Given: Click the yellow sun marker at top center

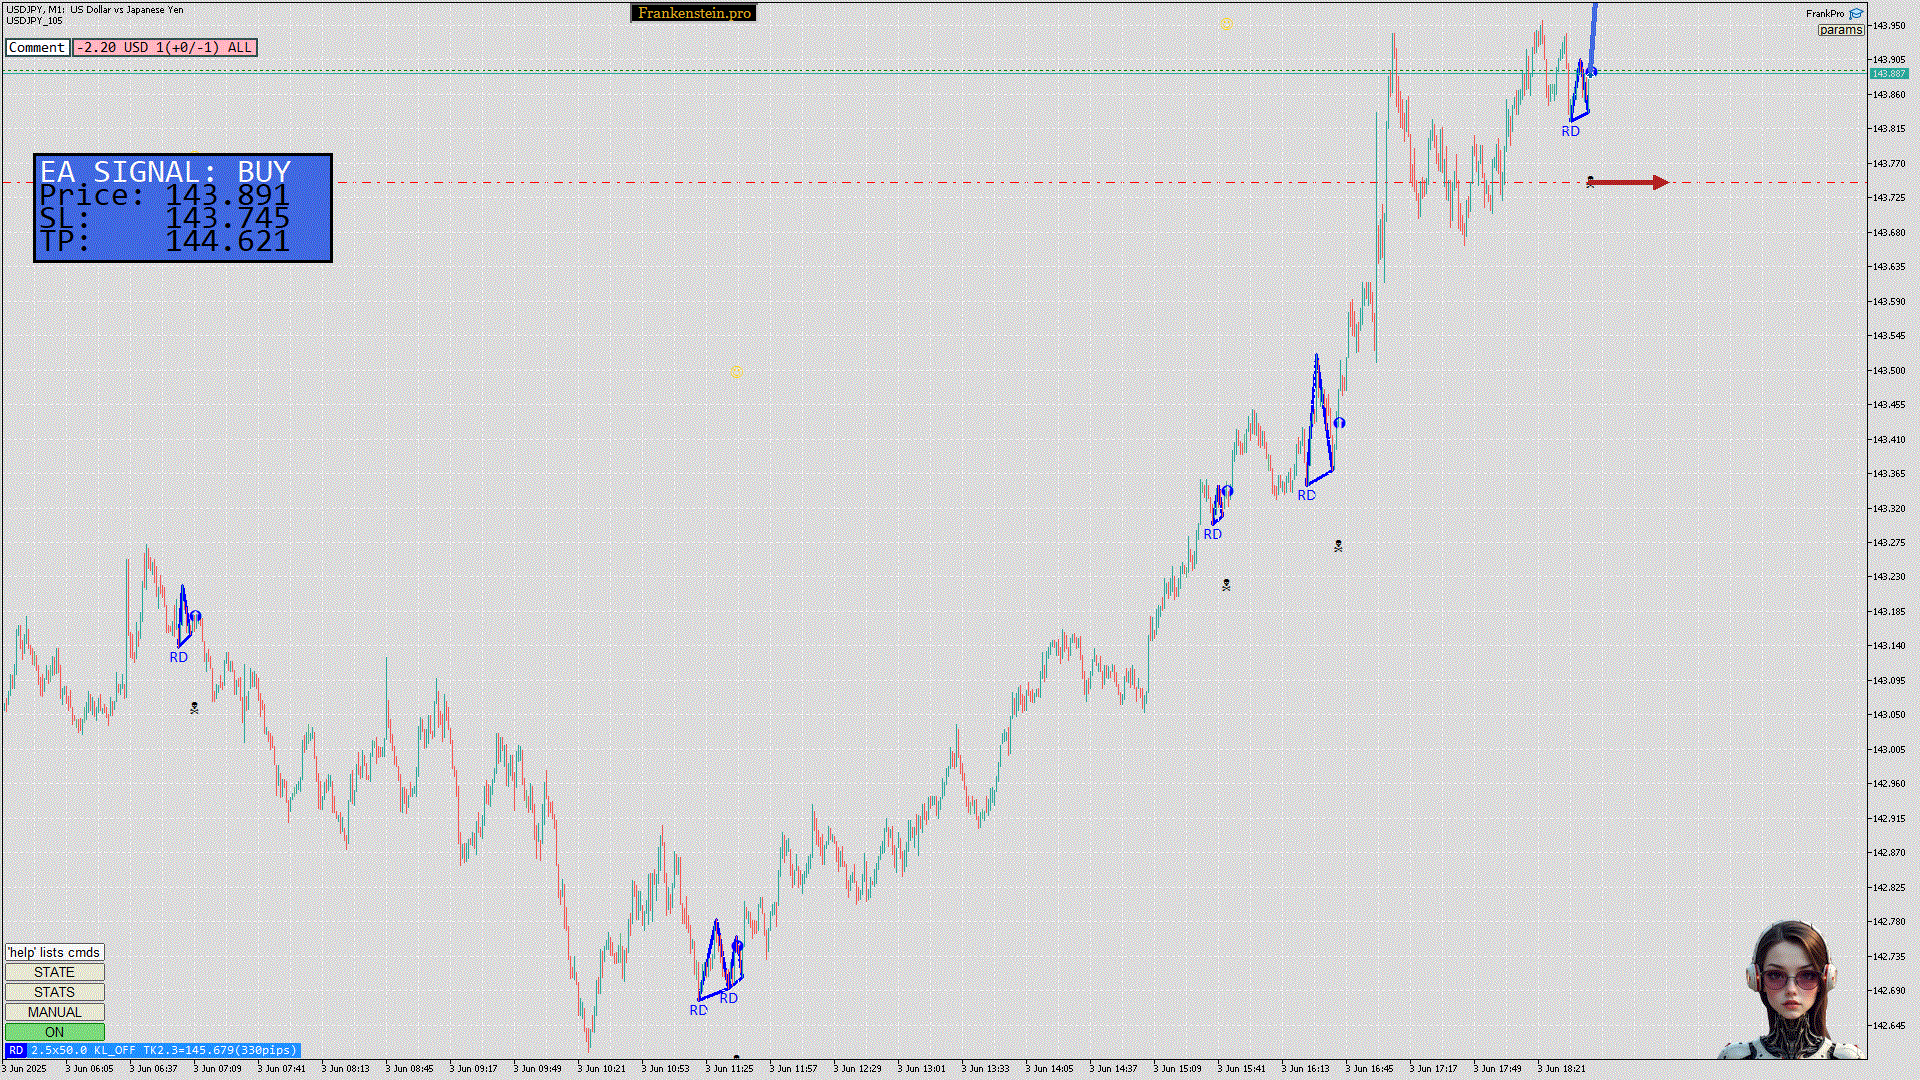Looking at the screenshot, I should click(x=1226, y=23).
